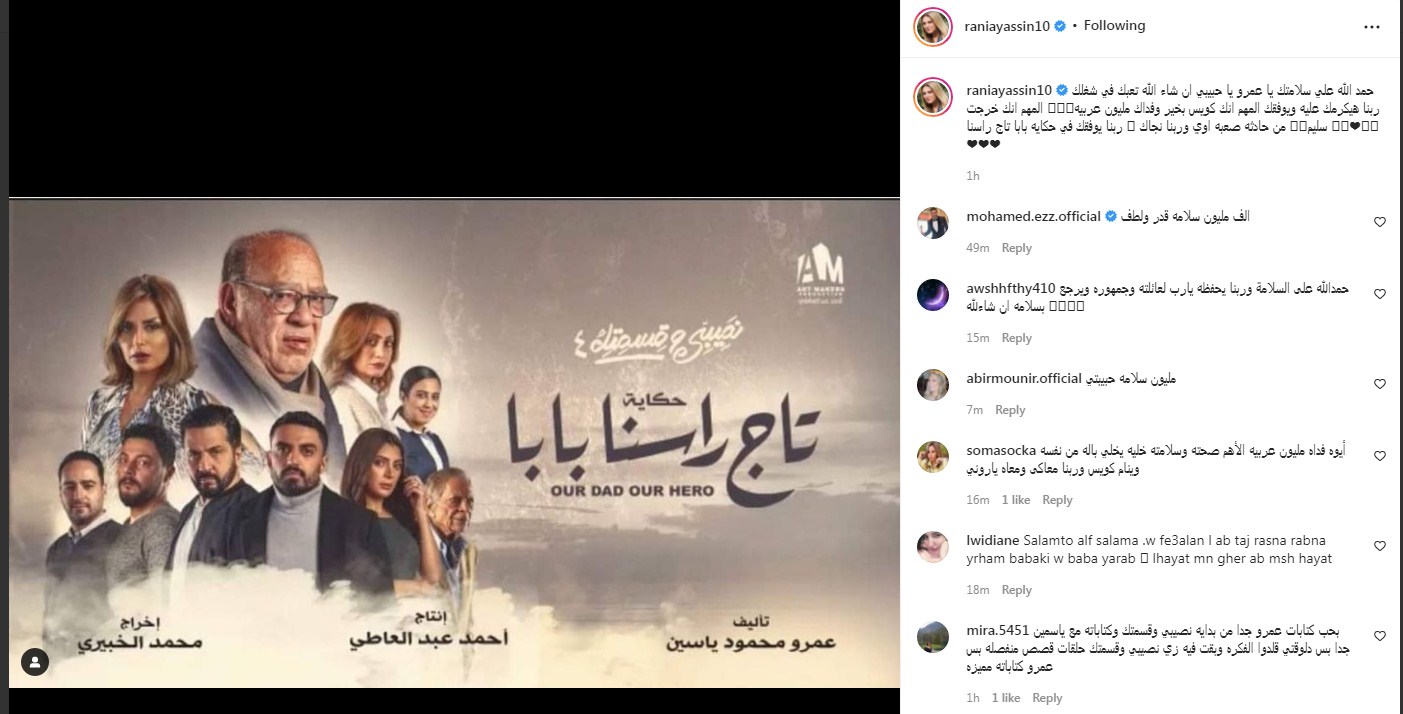This screenshot has width=1403, height=714.
Task: Open mira.5451's profile username link
Action: (x=998, y=630)
